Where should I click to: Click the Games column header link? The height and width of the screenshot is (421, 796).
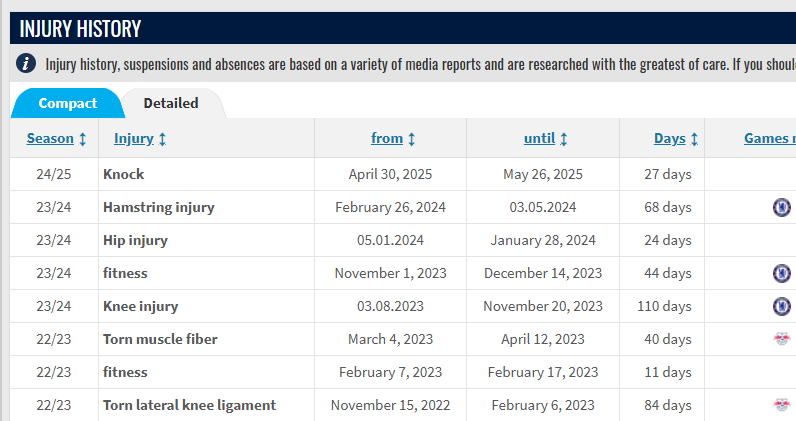click(770, 138)
